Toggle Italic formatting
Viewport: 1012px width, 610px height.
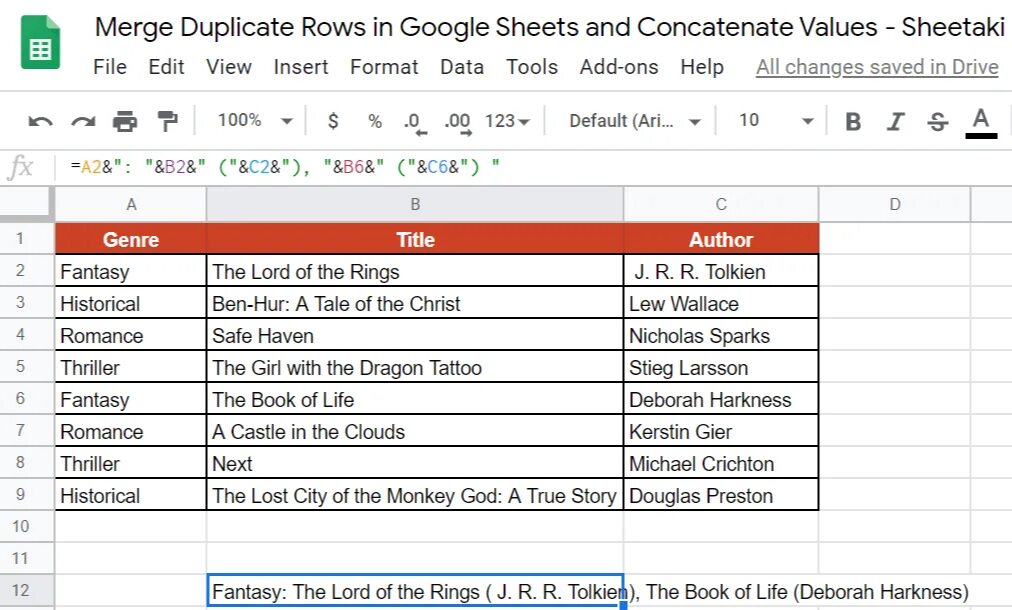(x=895, y=121)
